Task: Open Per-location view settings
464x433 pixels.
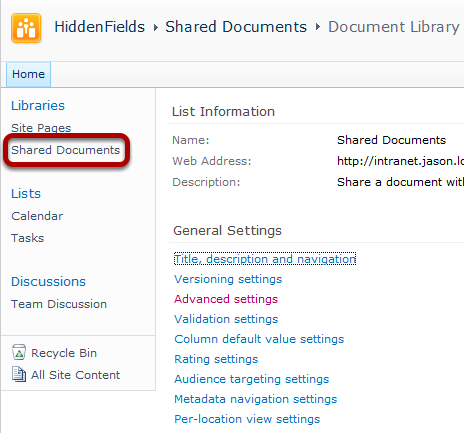Action: [x=247, y=419]
